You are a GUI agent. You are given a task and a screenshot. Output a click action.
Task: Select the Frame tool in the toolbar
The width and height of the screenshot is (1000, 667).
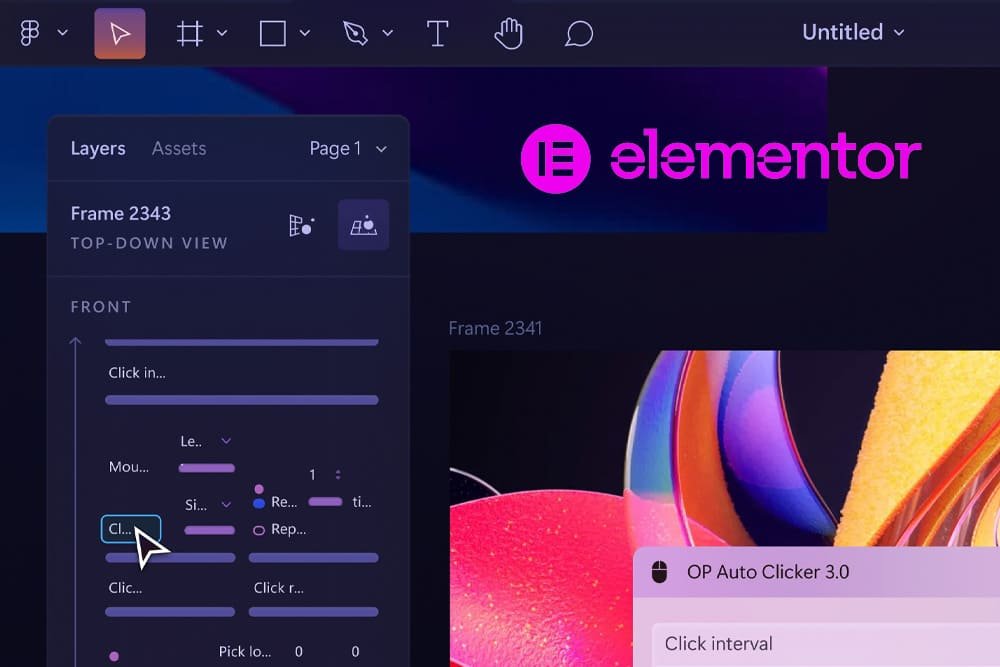189,32
